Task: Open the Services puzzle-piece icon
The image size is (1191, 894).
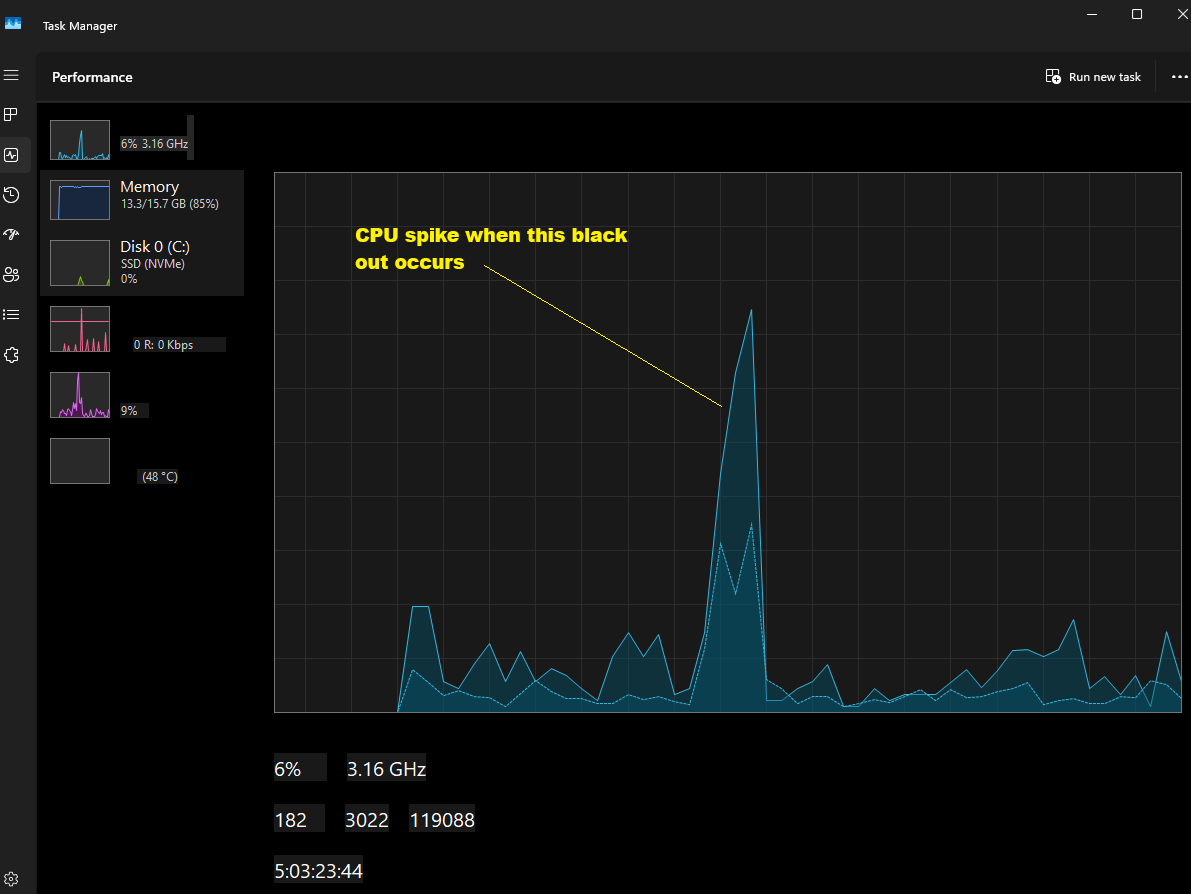Action: coord(11,355)
